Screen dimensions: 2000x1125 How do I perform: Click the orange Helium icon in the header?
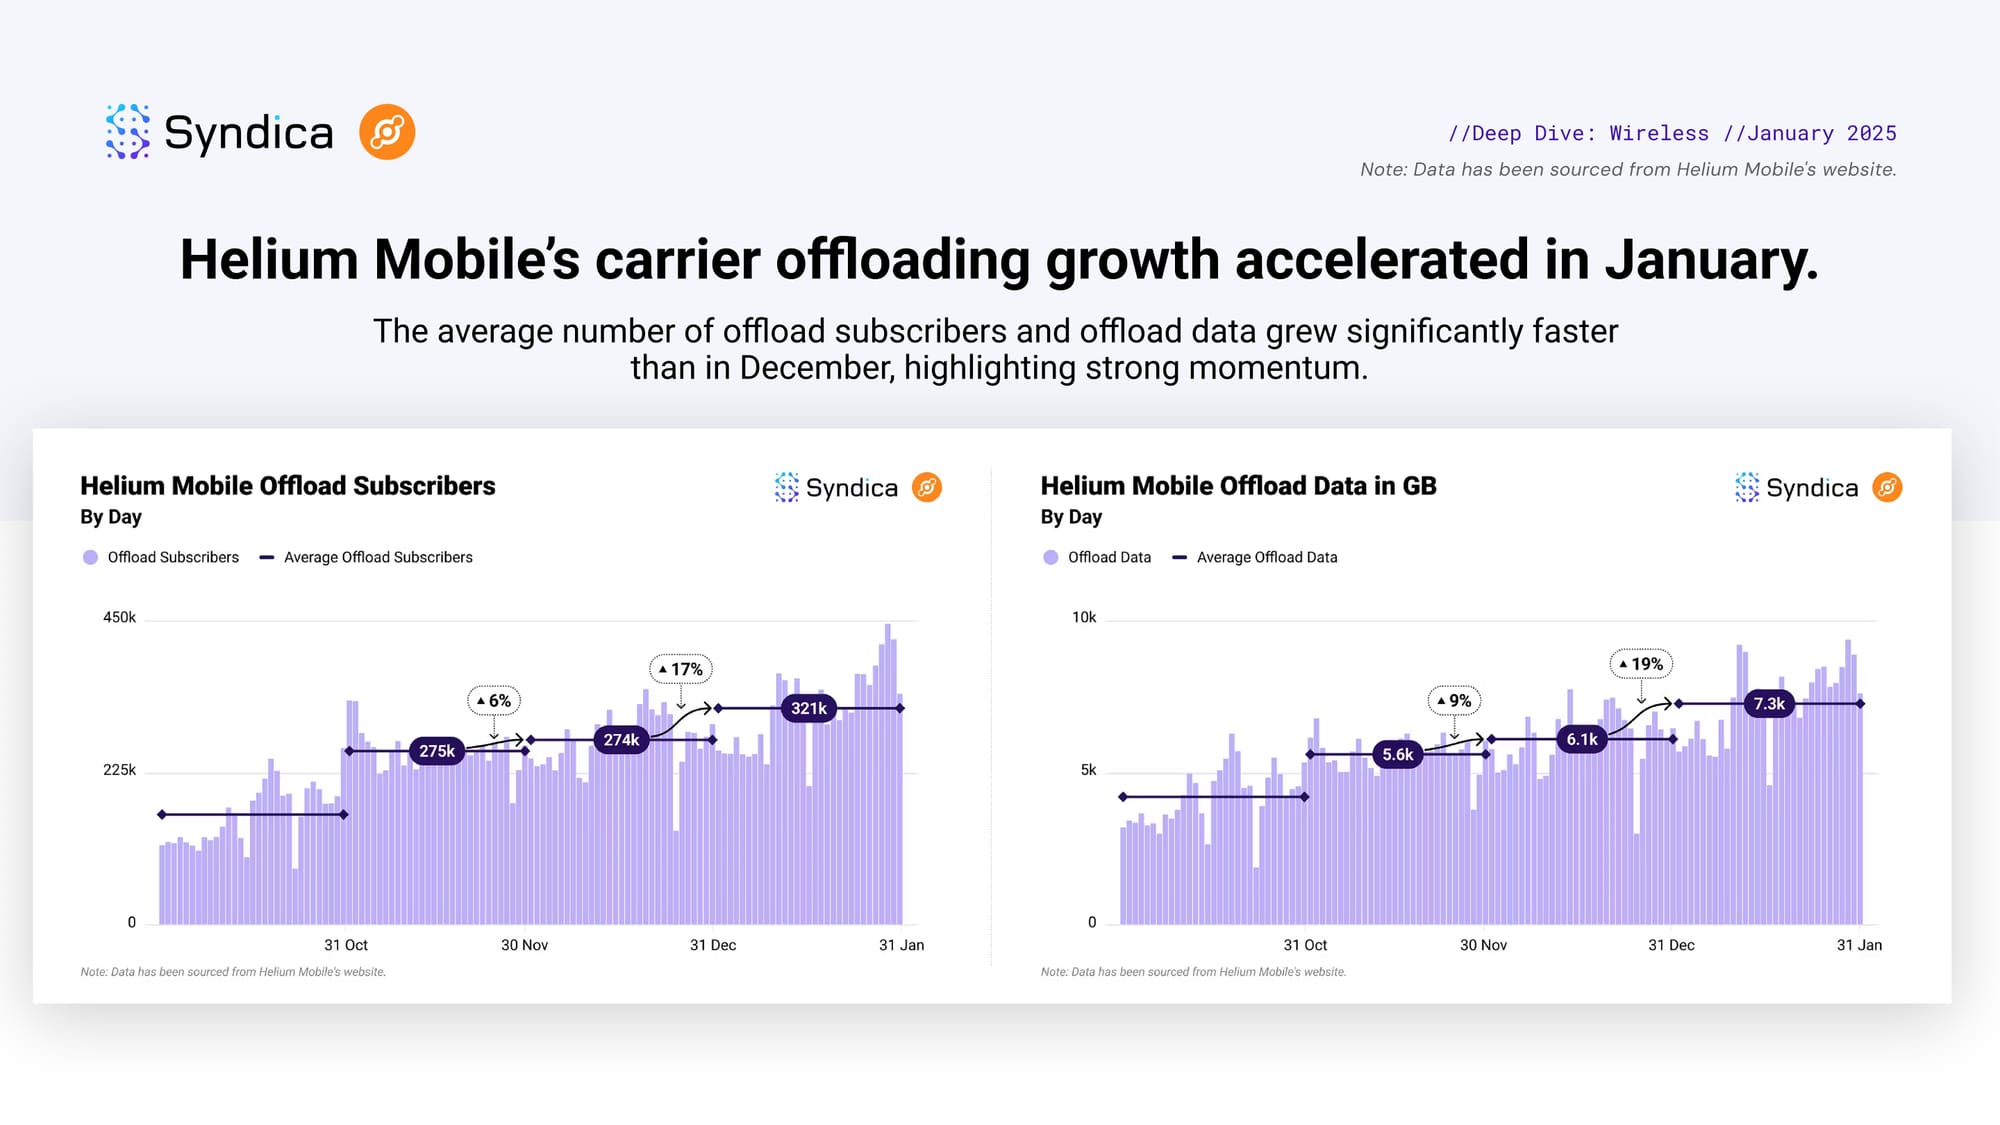tap(387, 132)
